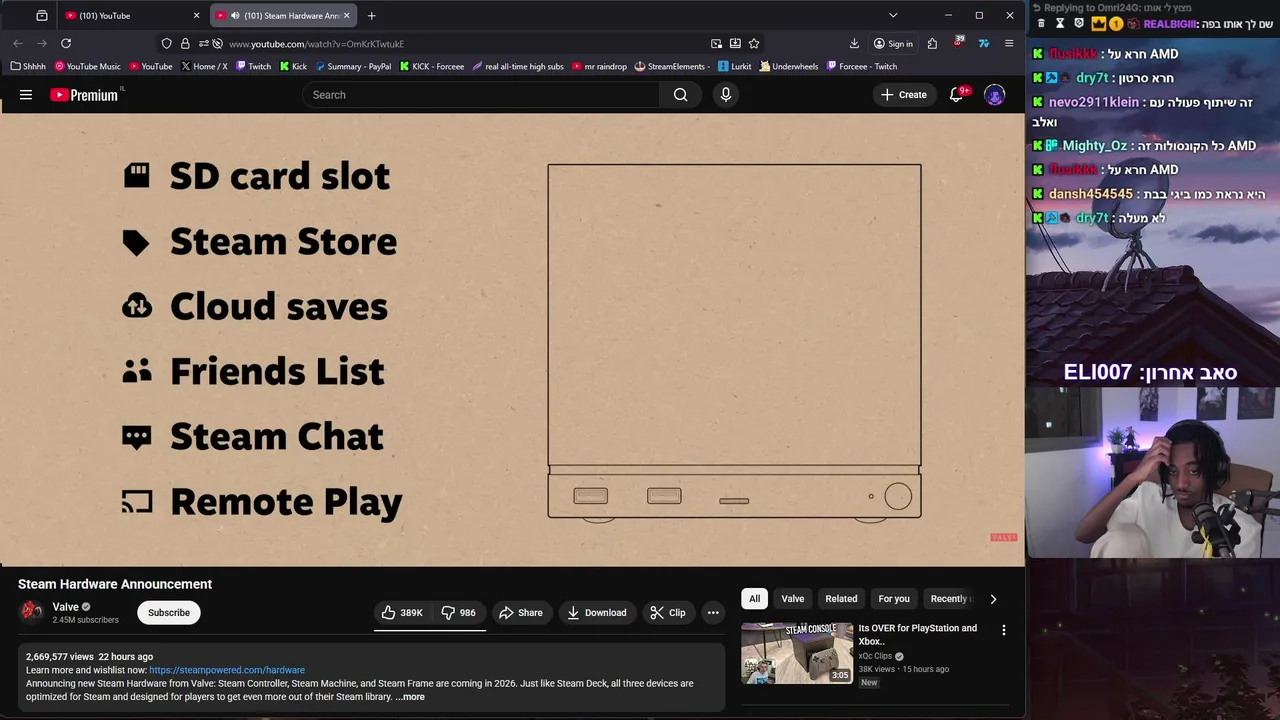Open the mr raindrop bookmark
The height and width of the screenshot is (720, 1280).
[x=600, y=66]
